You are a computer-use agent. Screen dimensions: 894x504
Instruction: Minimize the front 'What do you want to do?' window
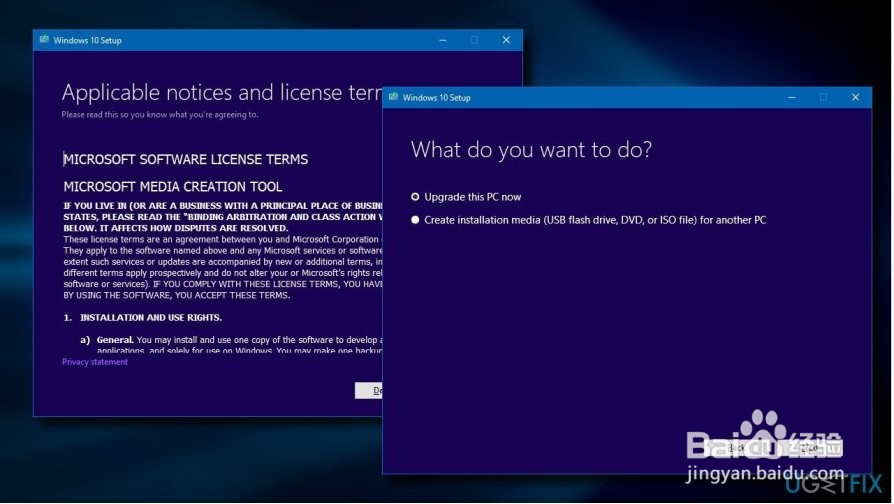point(792,97)
